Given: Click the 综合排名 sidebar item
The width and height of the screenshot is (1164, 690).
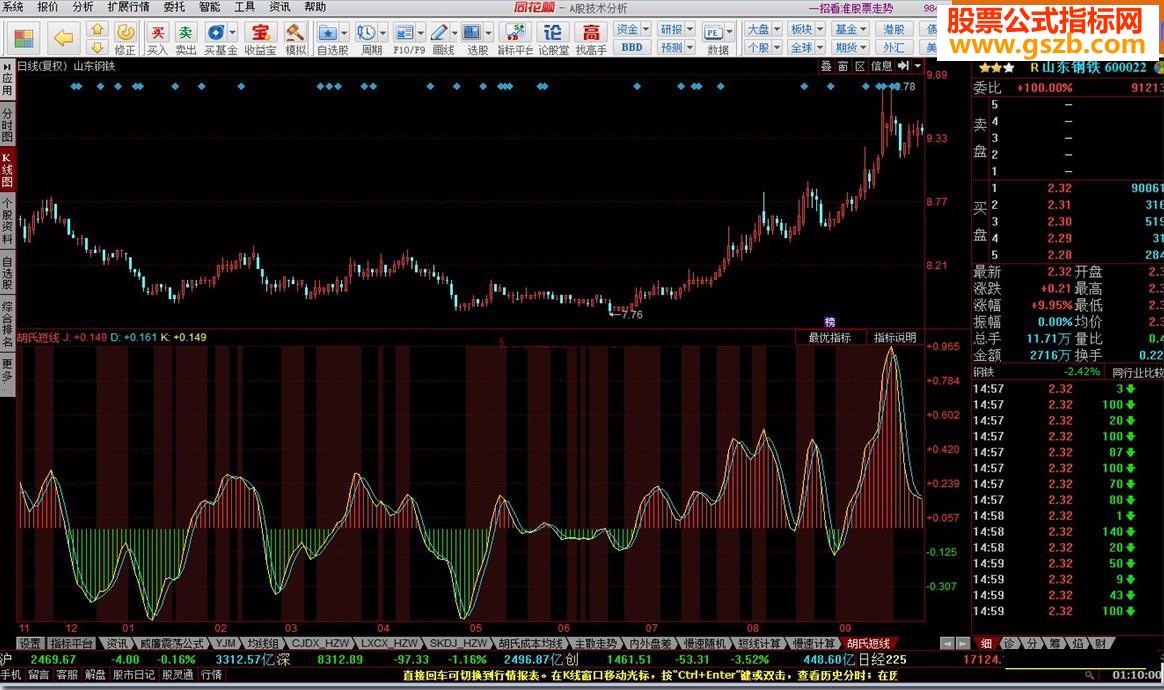Looking at the screenshot, I should pyautogui.click(x=7, y=324).
